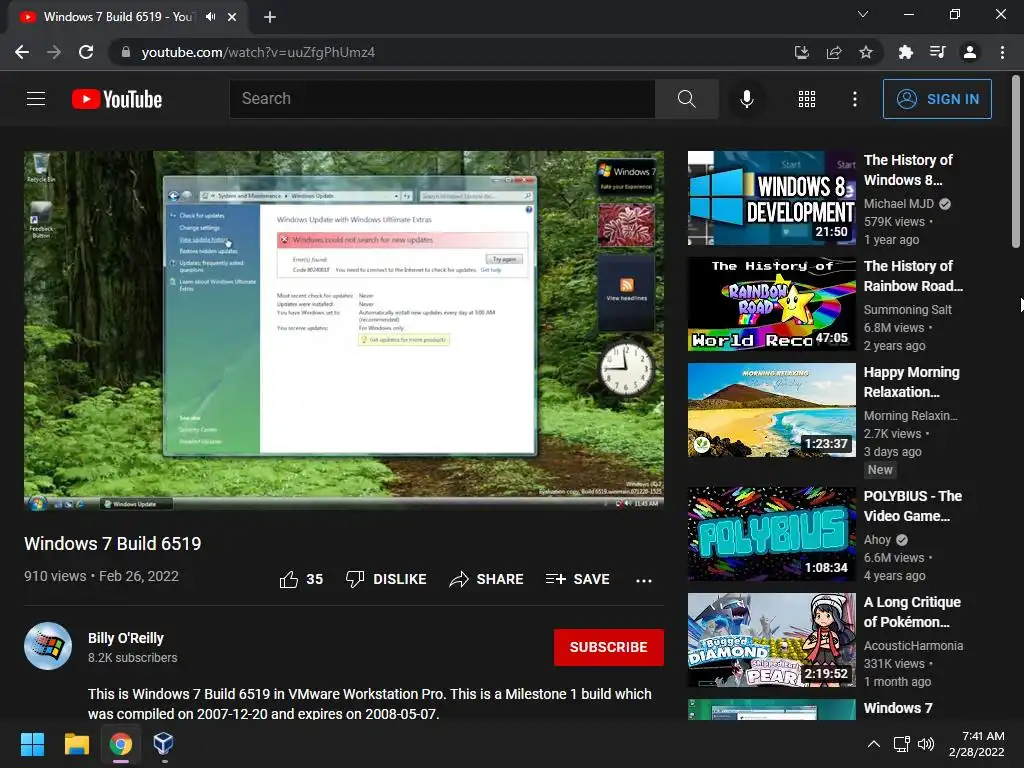View site information lock icon
The height and width of the screenshot is (768, 1024).
[126, 52]
